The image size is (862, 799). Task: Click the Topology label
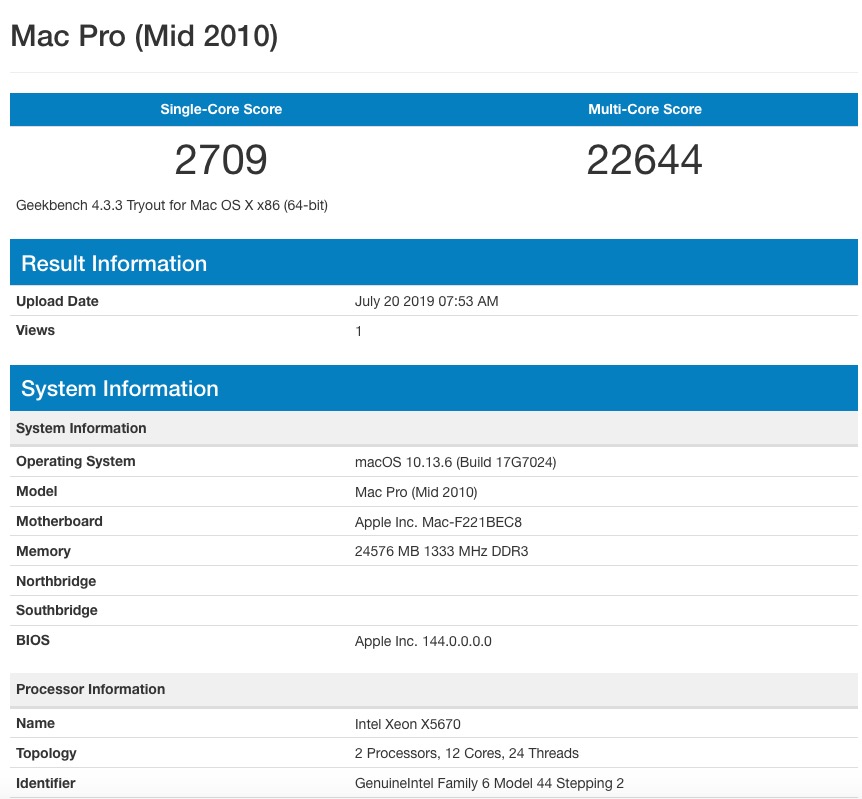tap(46, 753)
